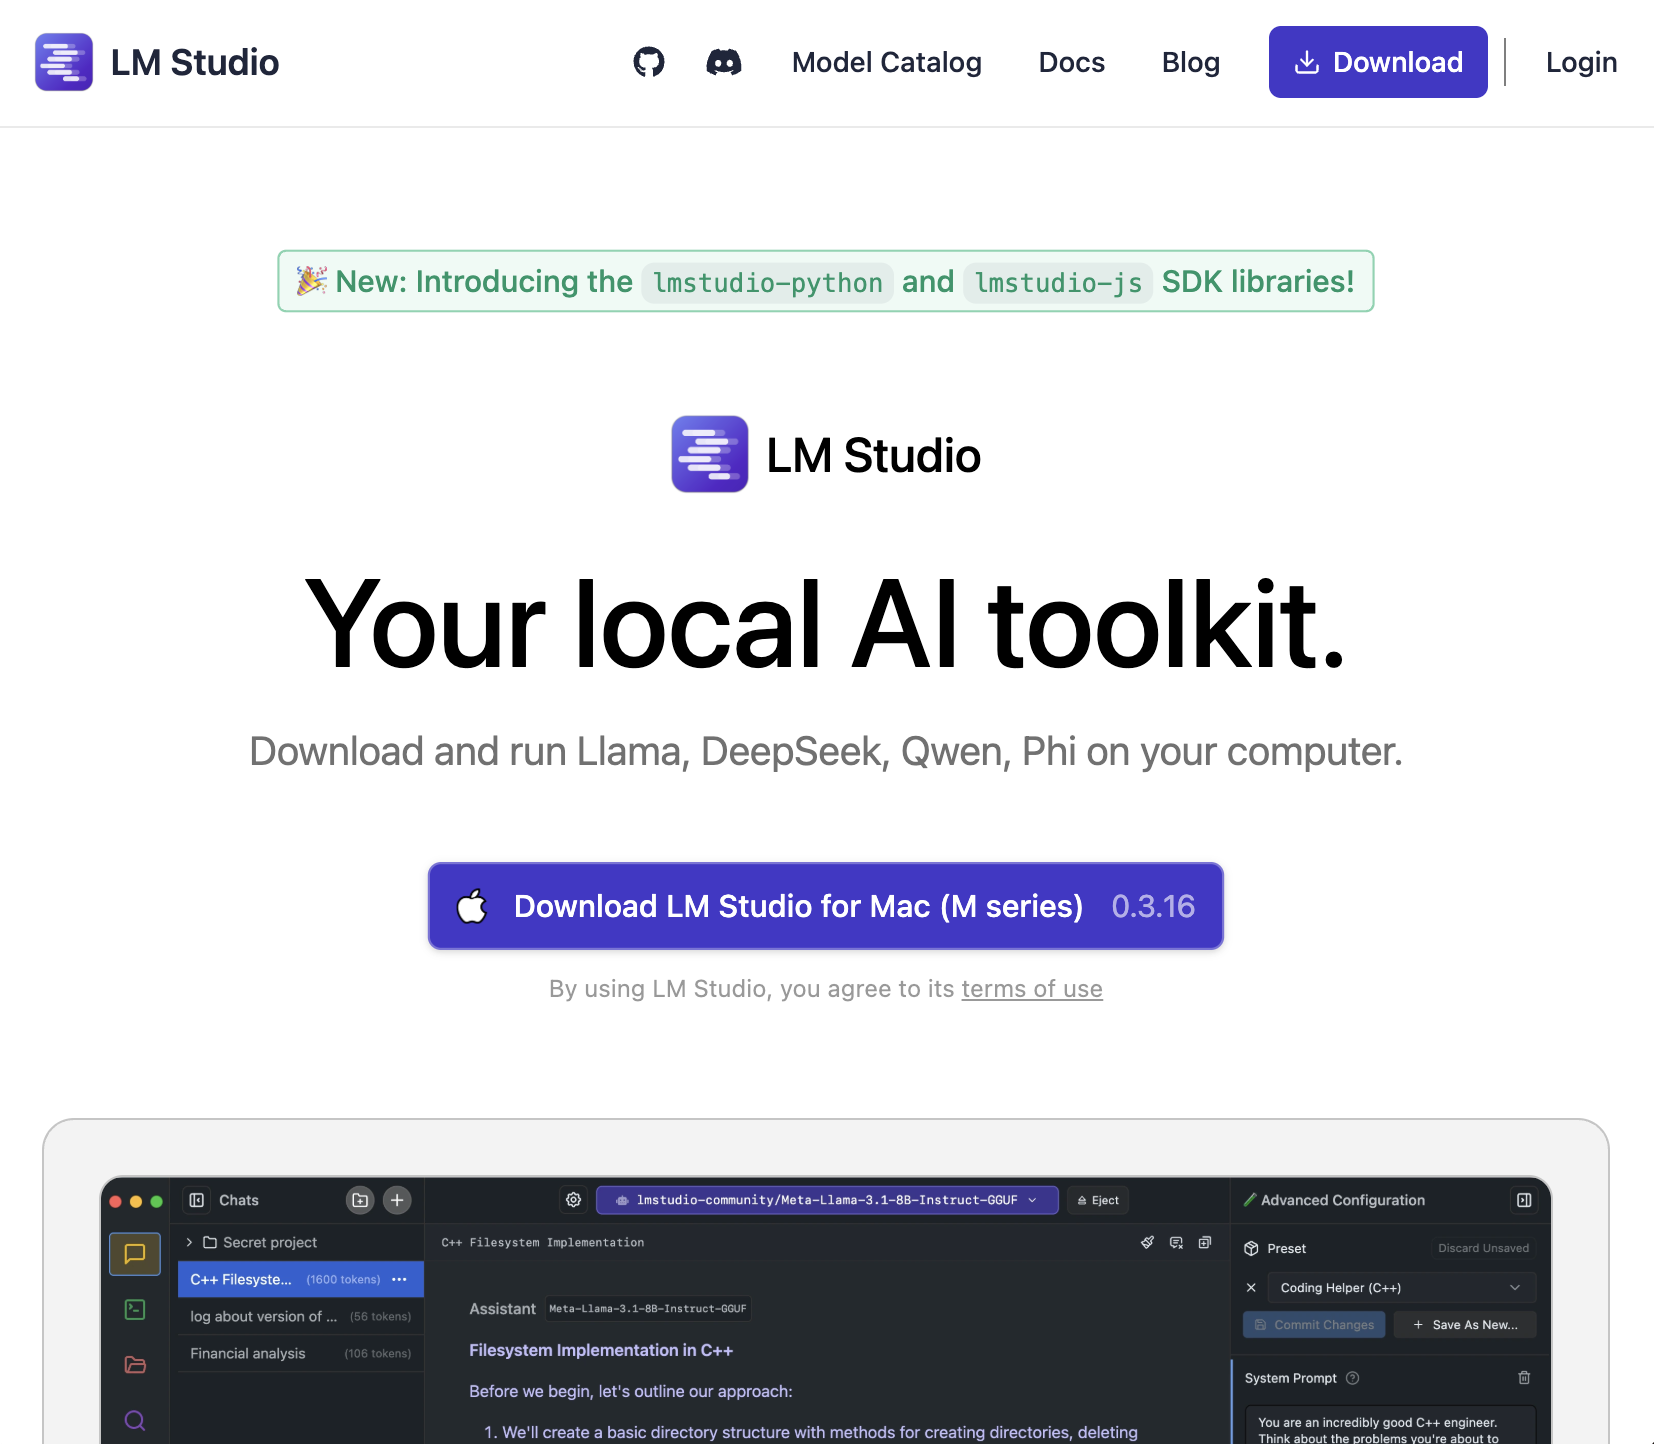1654x1444 pixels.
Task: Click the duplicate chat icon in chat header
Action: tap(1205, 1242)
